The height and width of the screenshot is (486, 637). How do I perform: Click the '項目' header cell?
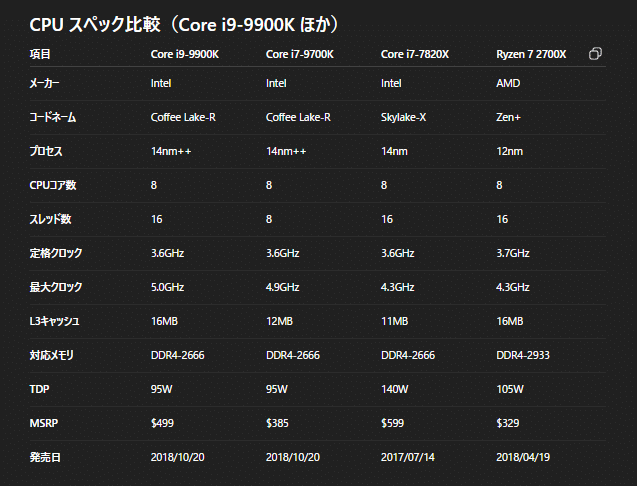click(40, 54)
